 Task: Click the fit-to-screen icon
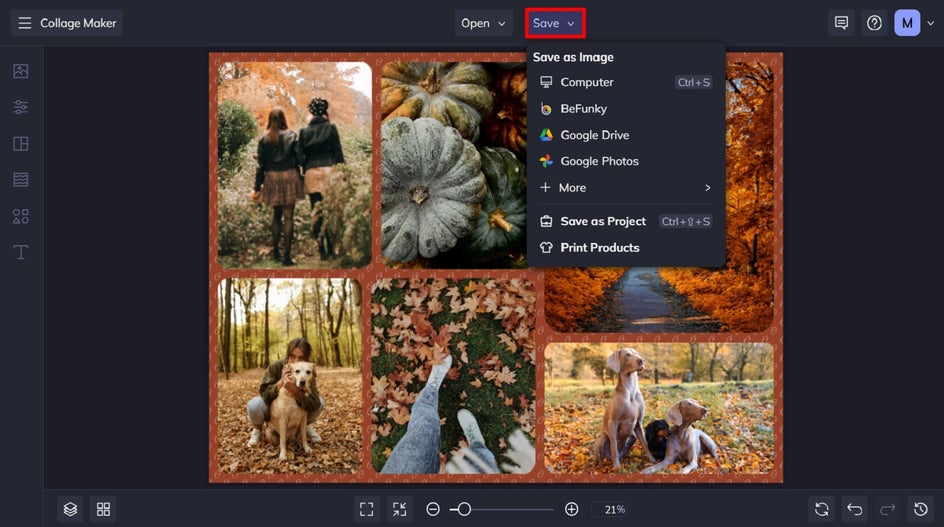[x=367, y=510]
